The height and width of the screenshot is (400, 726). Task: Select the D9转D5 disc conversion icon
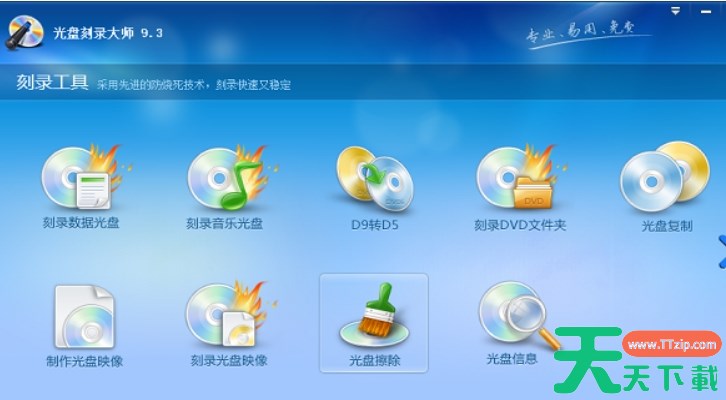[375, 179]
